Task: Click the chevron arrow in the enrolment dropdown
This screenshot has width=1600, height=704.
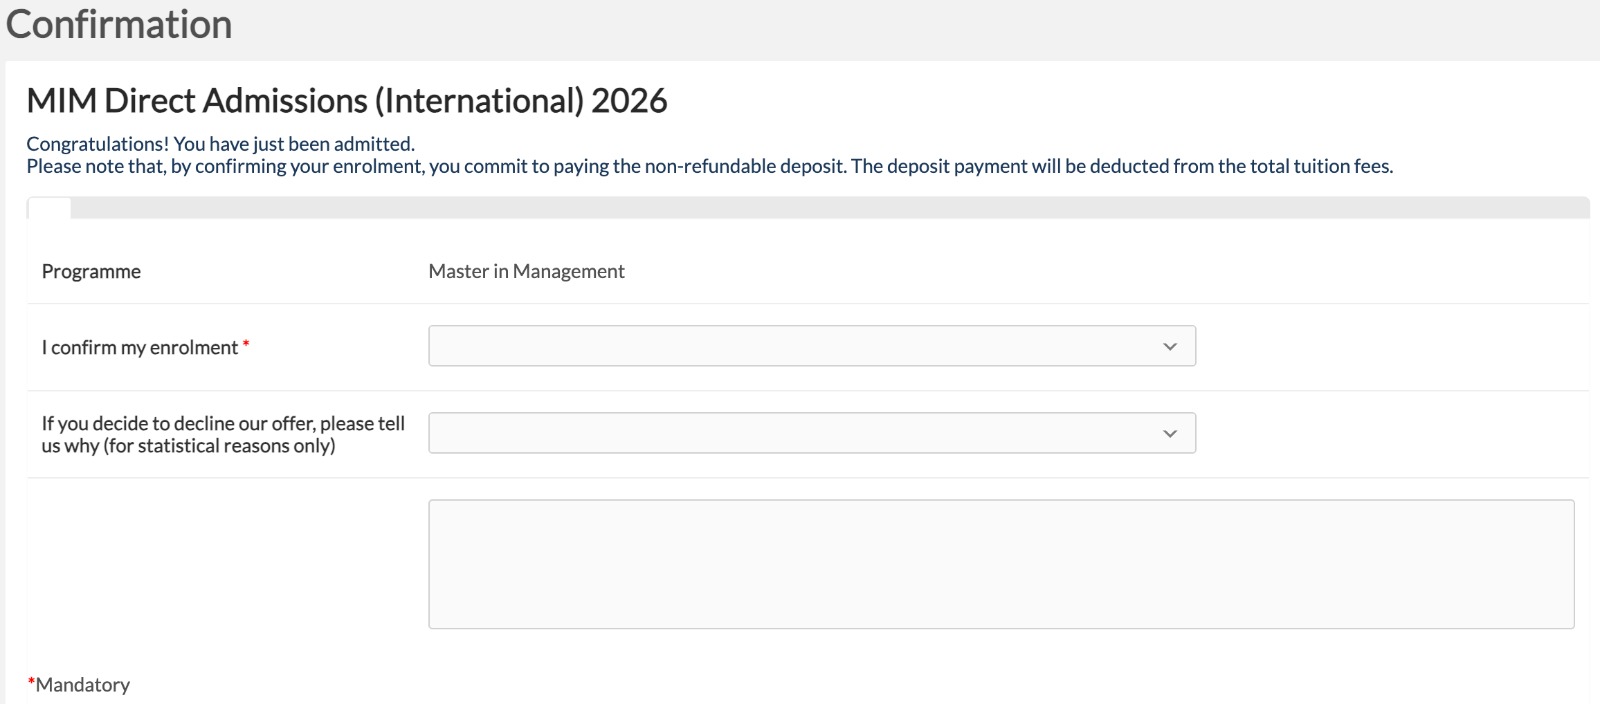Action: 1170,347
